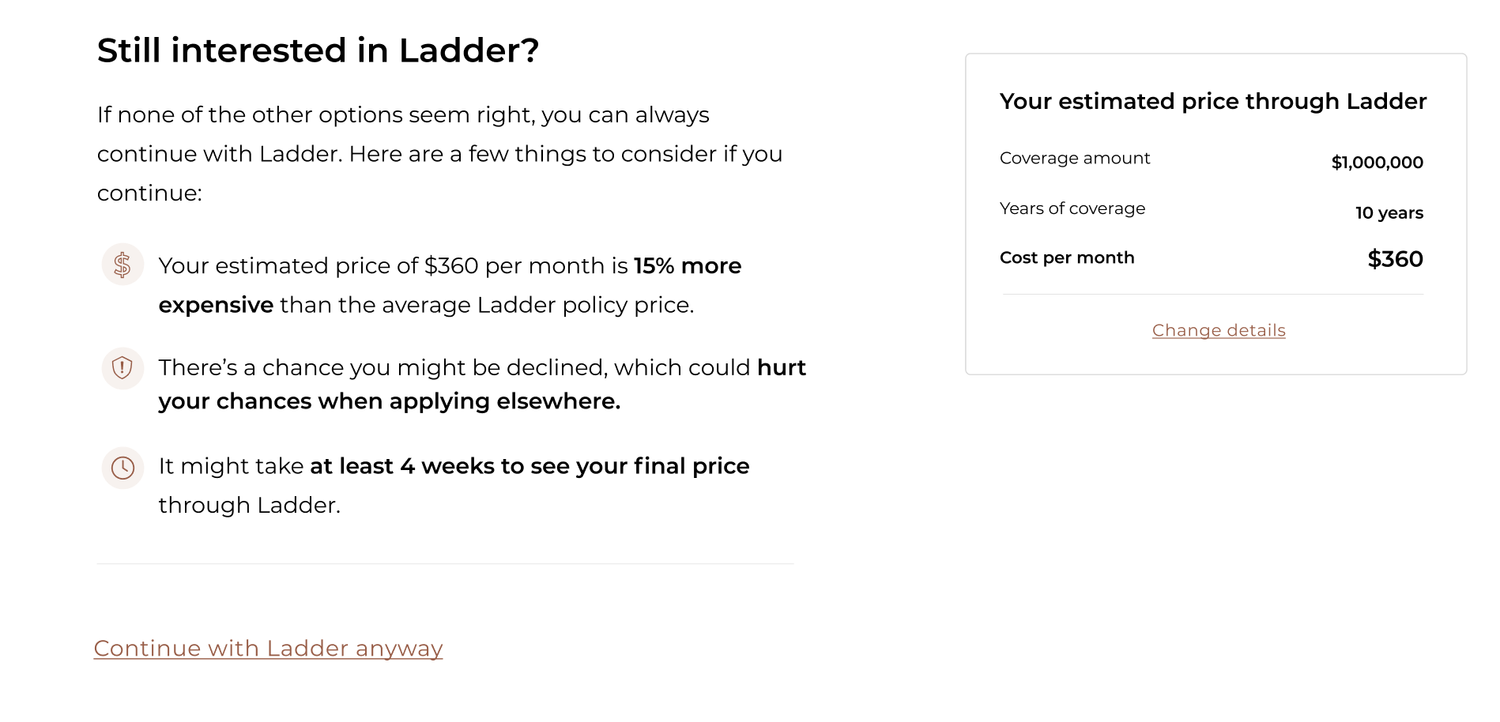Click the intro paragraph about other options

click(440, 154)
